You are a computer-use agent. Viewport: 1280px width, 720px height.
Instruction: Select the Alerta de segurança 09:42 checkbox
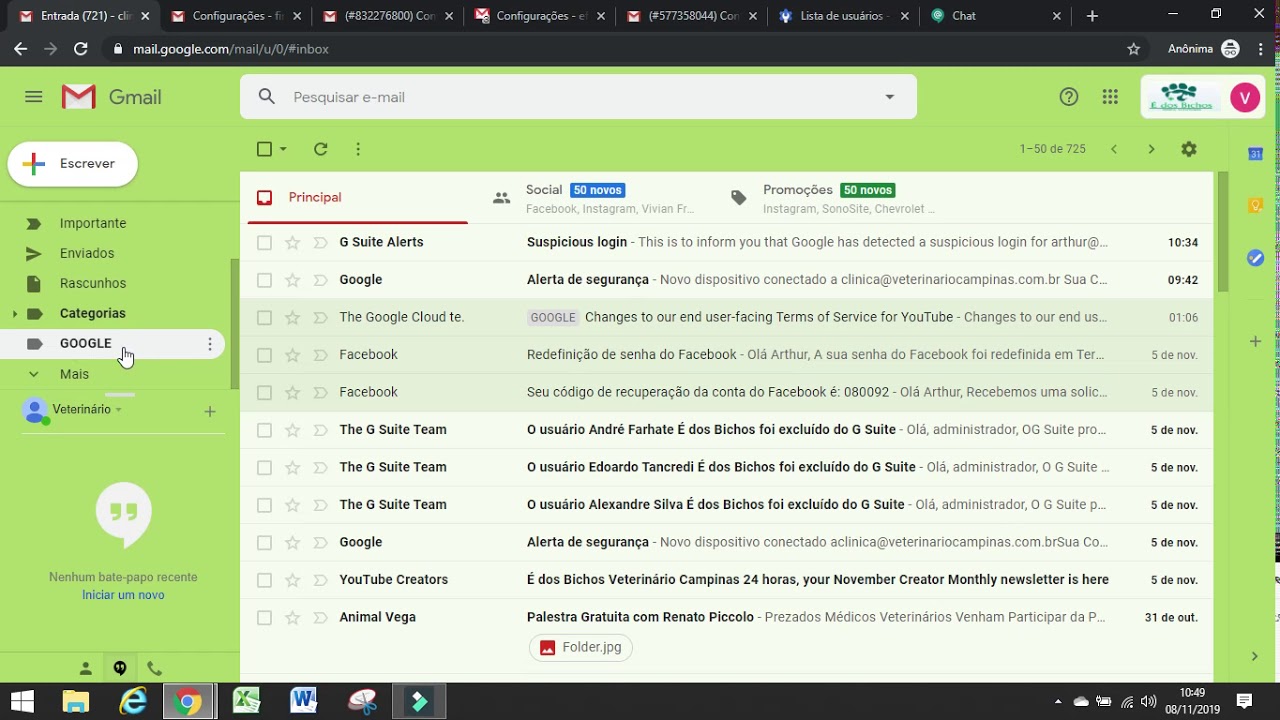point(264,280)
